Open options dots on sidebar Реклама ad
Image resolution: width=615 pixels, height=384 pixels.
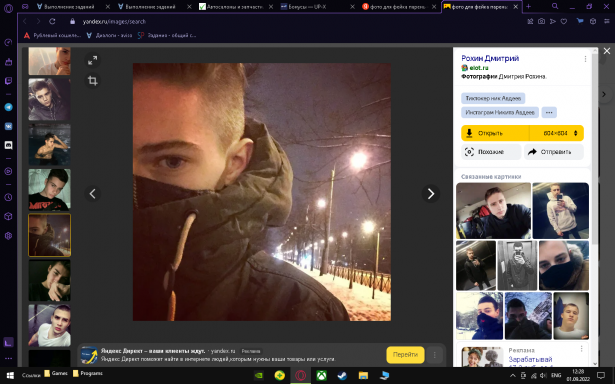(581, 349)
